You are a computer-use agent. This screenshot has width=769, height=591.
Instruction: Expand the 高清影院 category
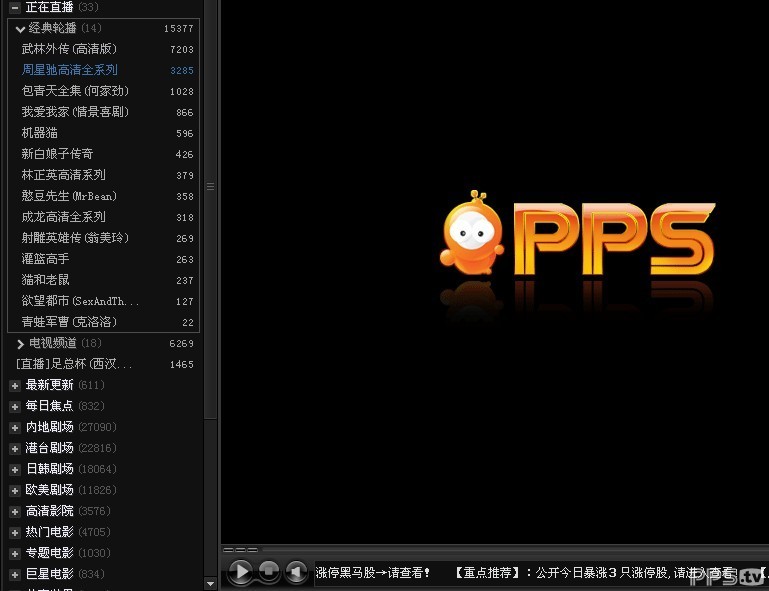[x=15, y=512]
